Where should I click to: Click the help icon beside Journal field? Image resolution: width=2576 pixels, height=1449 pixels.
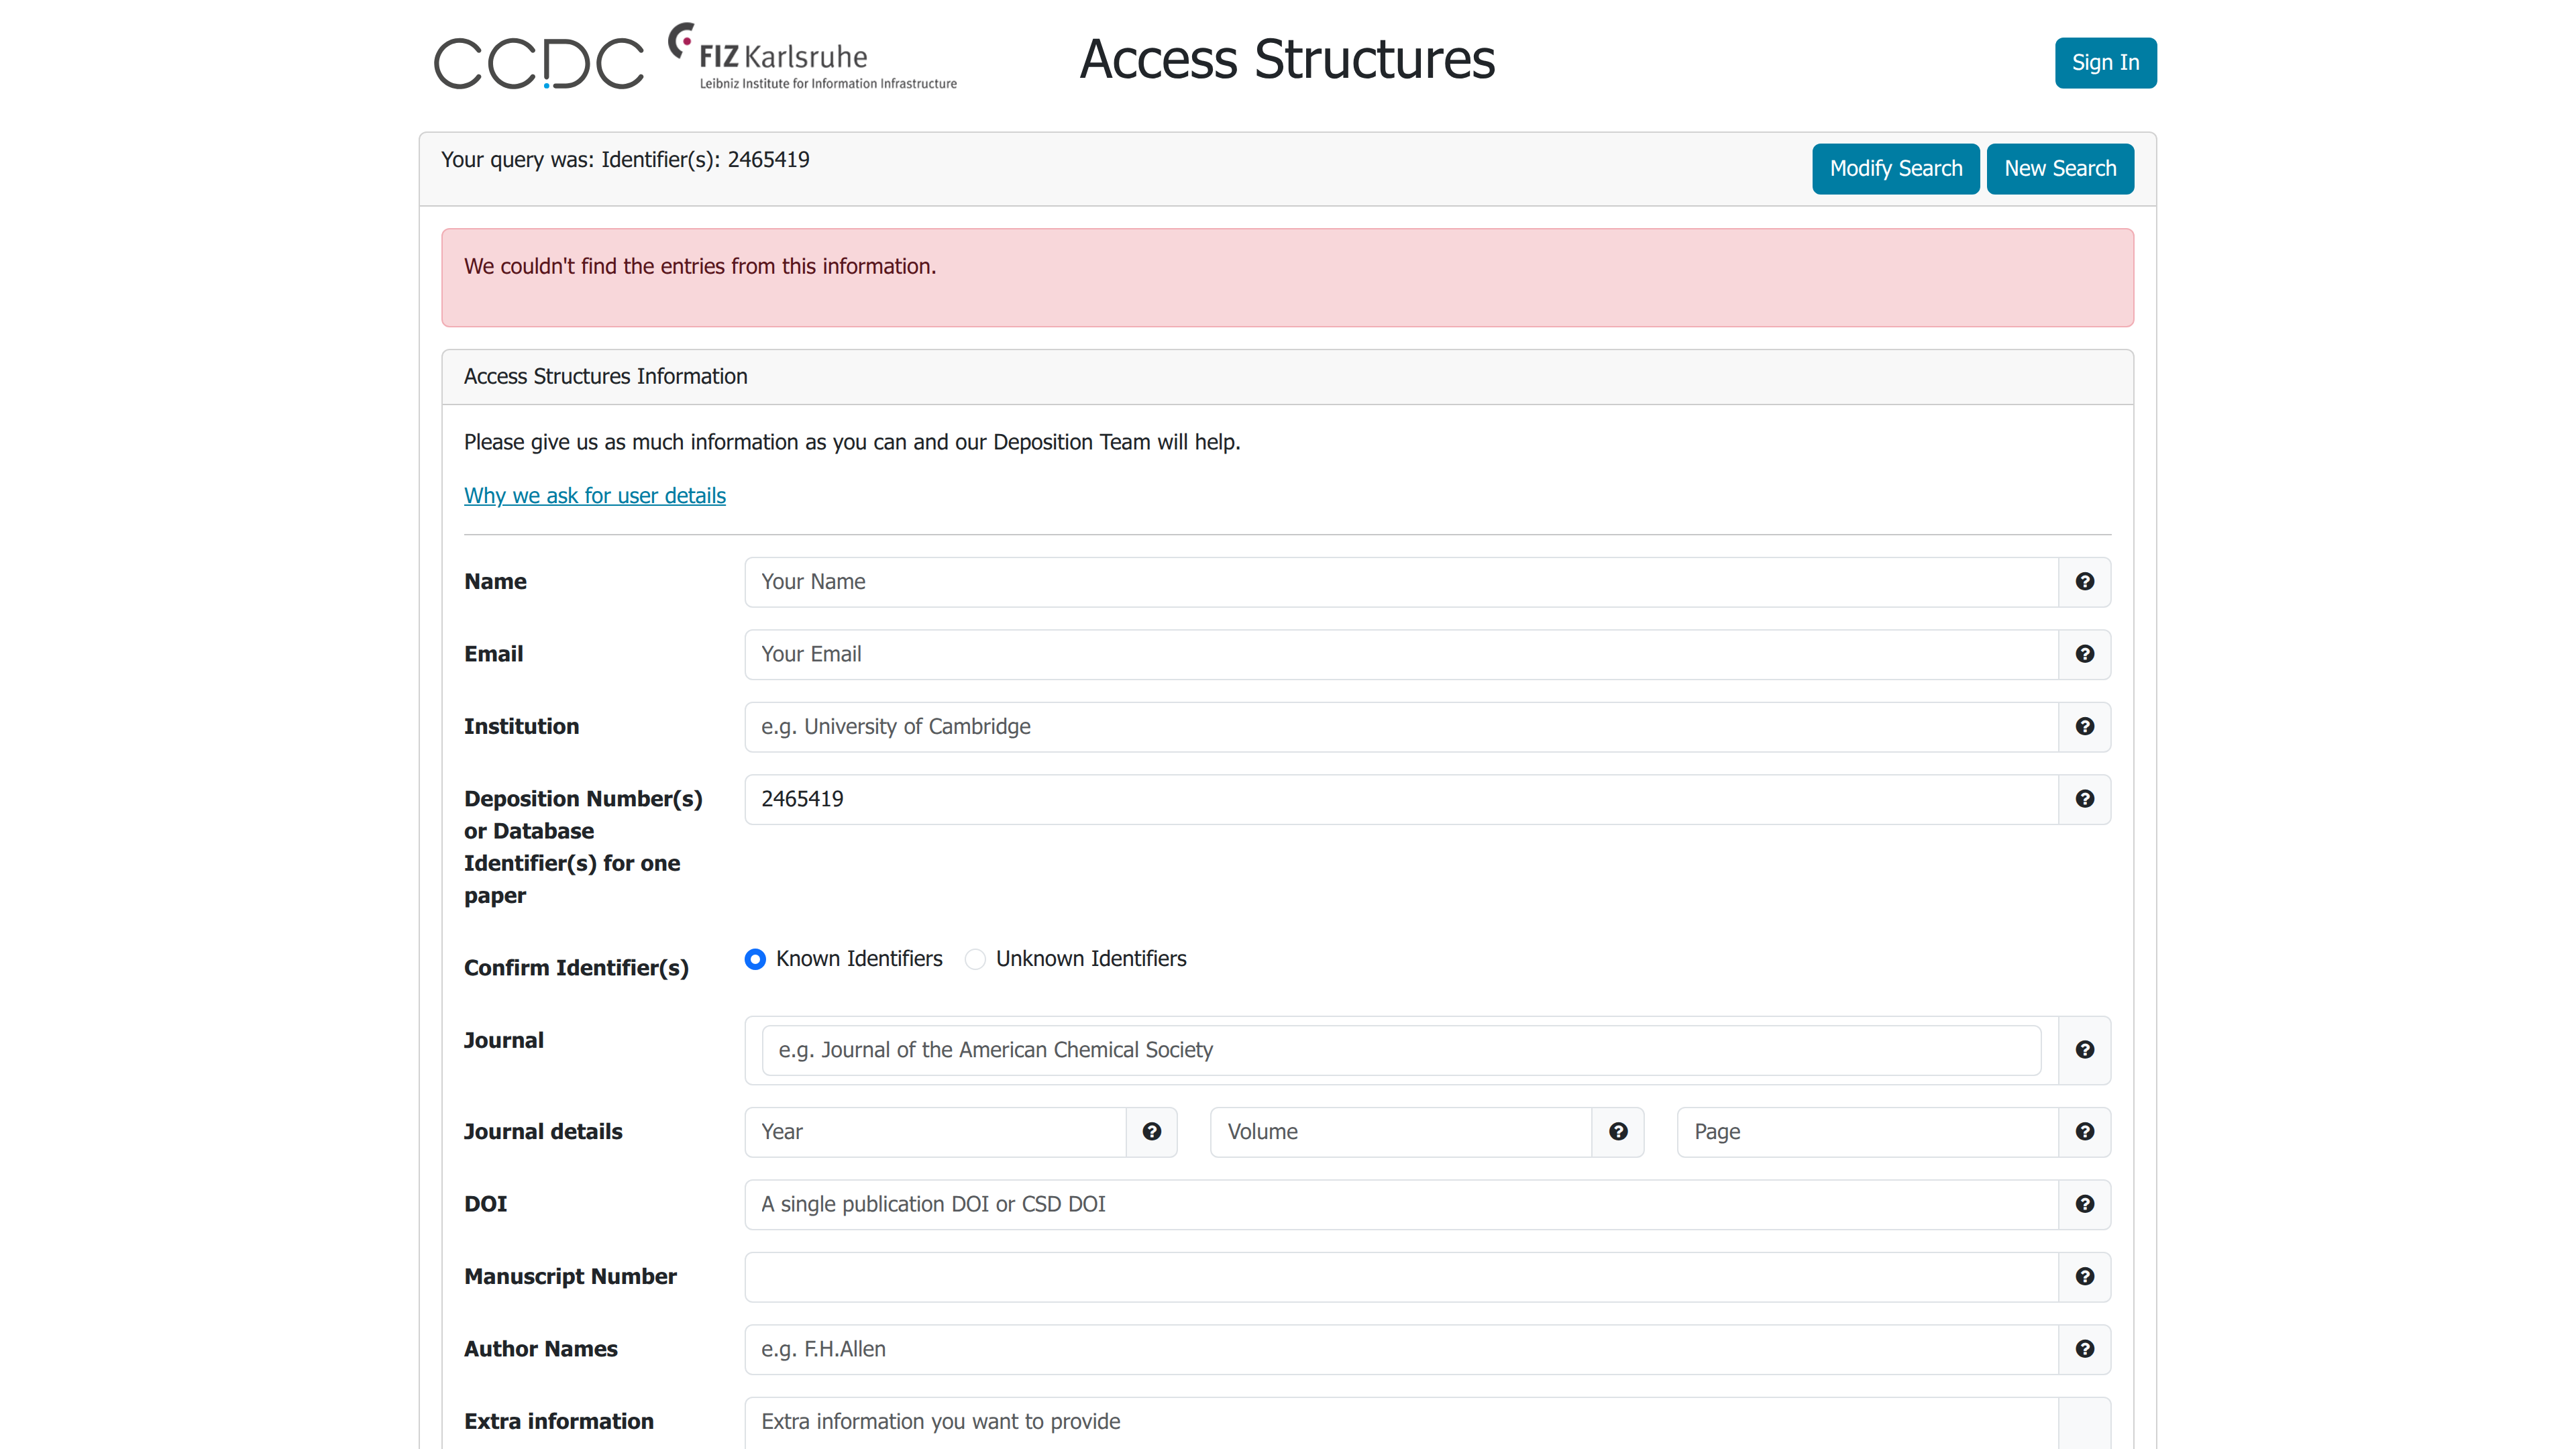(x=2084, y=1050)
